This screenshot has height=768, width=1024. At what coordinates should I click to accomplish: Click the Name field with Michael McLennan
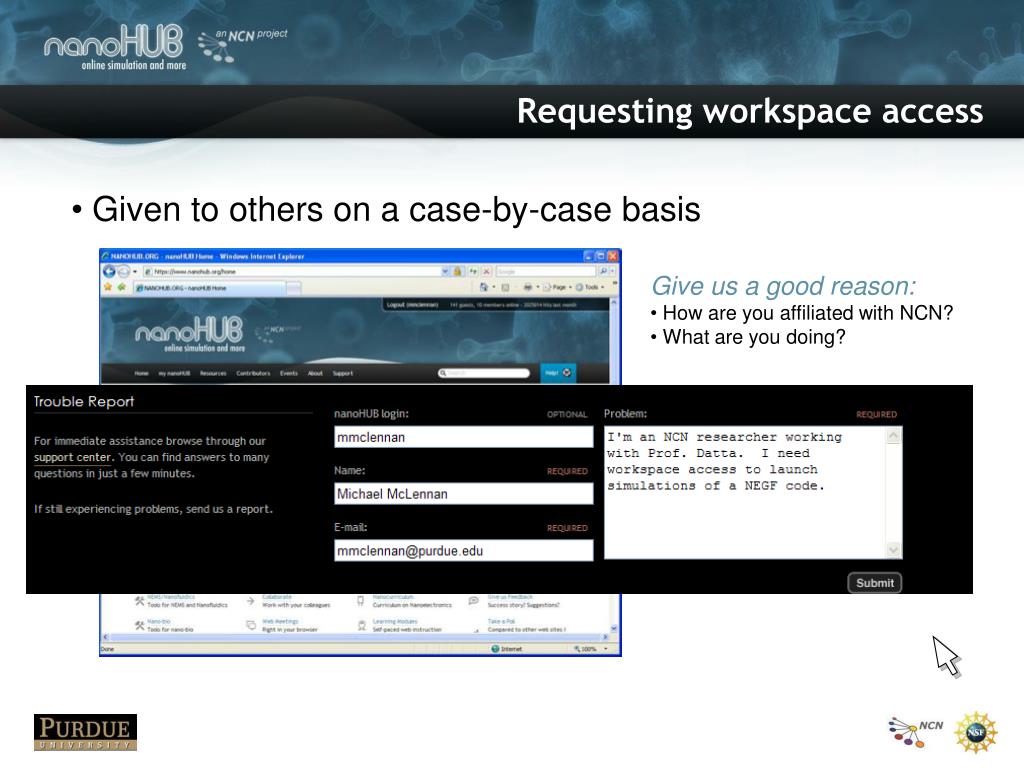point(464,494)
